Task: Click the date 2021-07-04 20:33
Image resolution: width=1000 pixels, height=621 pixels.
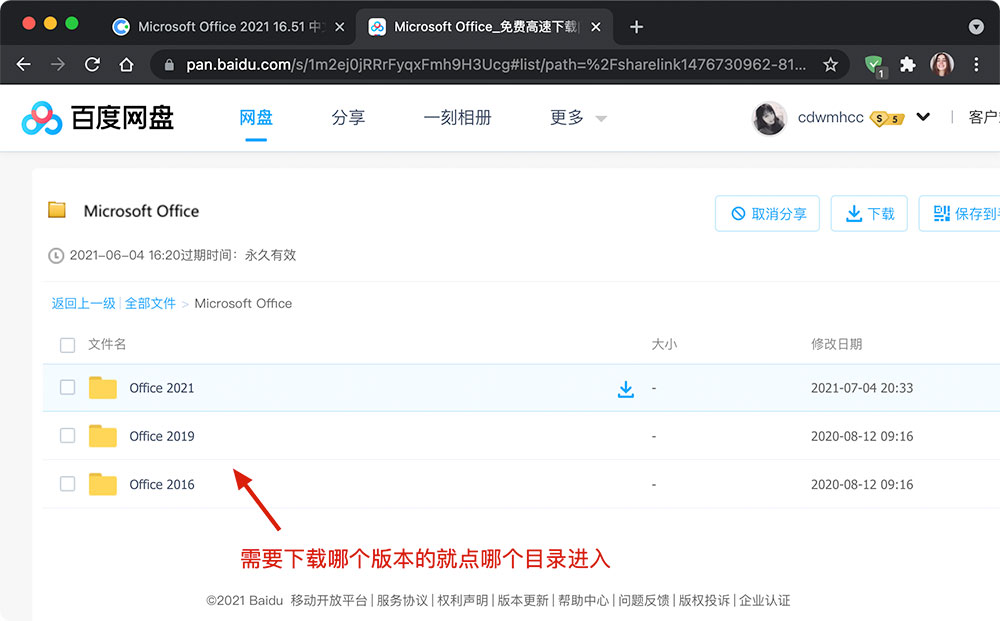Action: [862, 388]
